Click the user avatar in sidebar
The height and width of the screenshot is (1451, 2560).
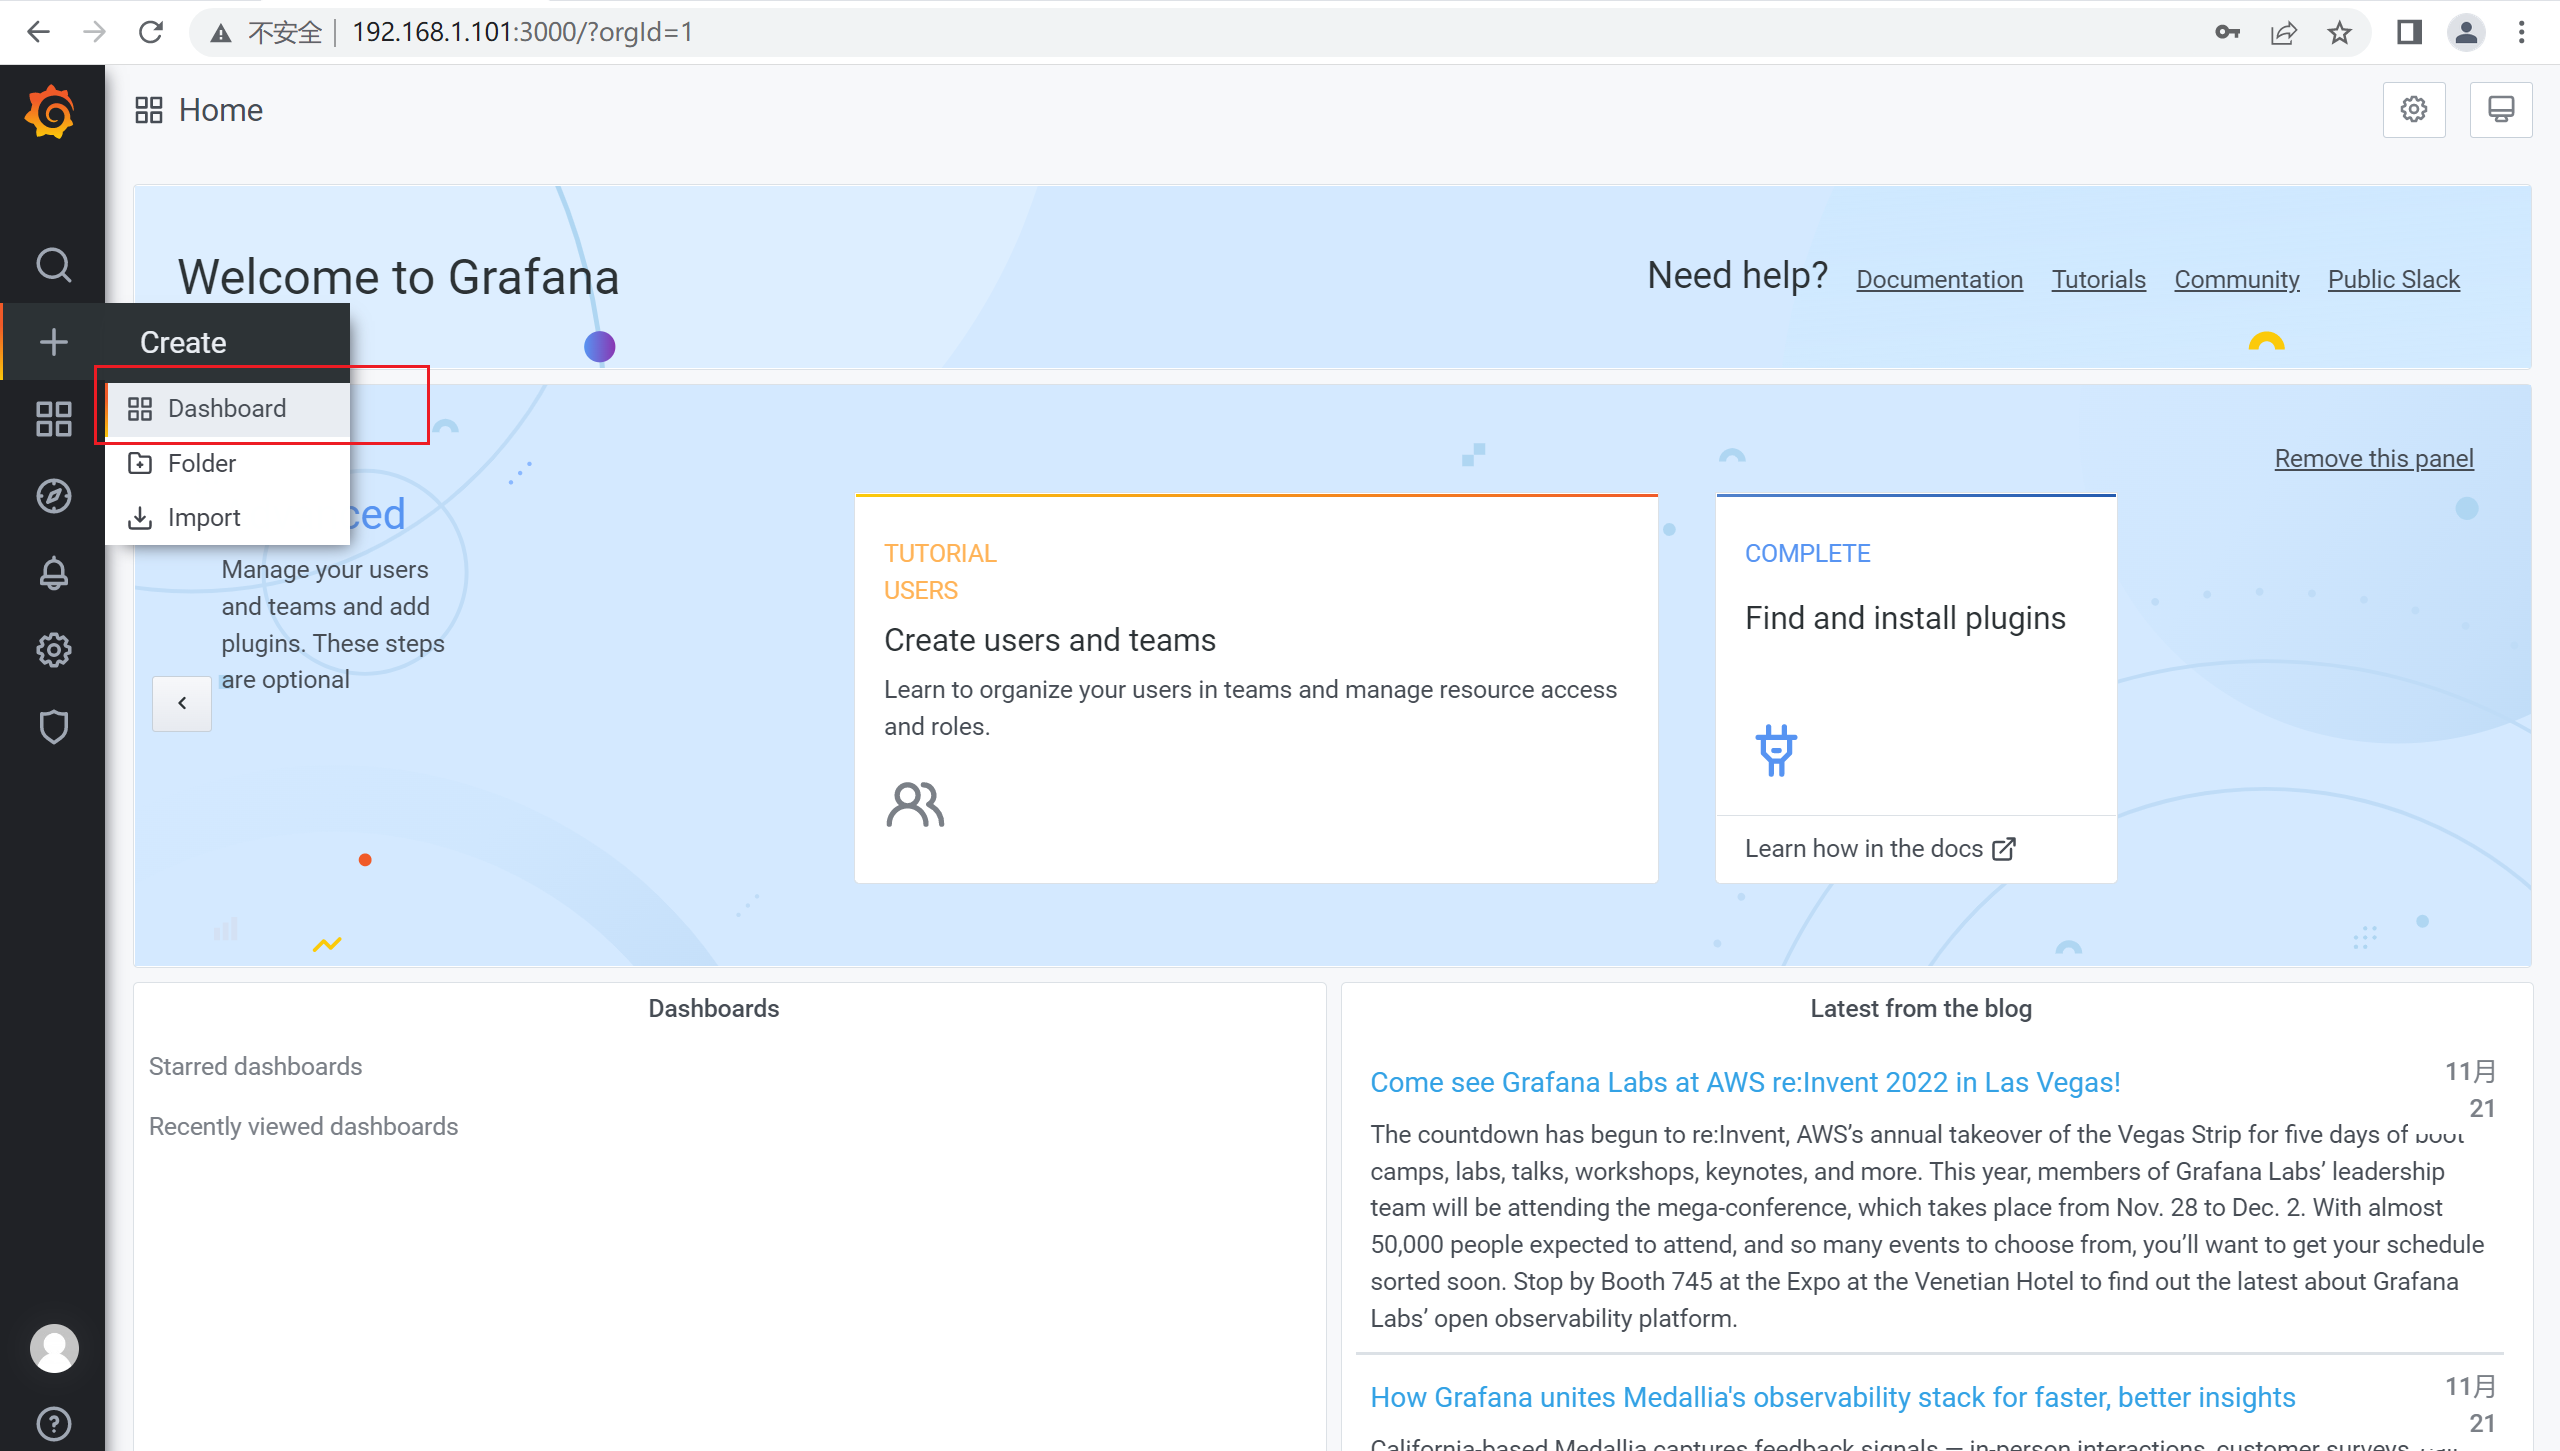54,1348
